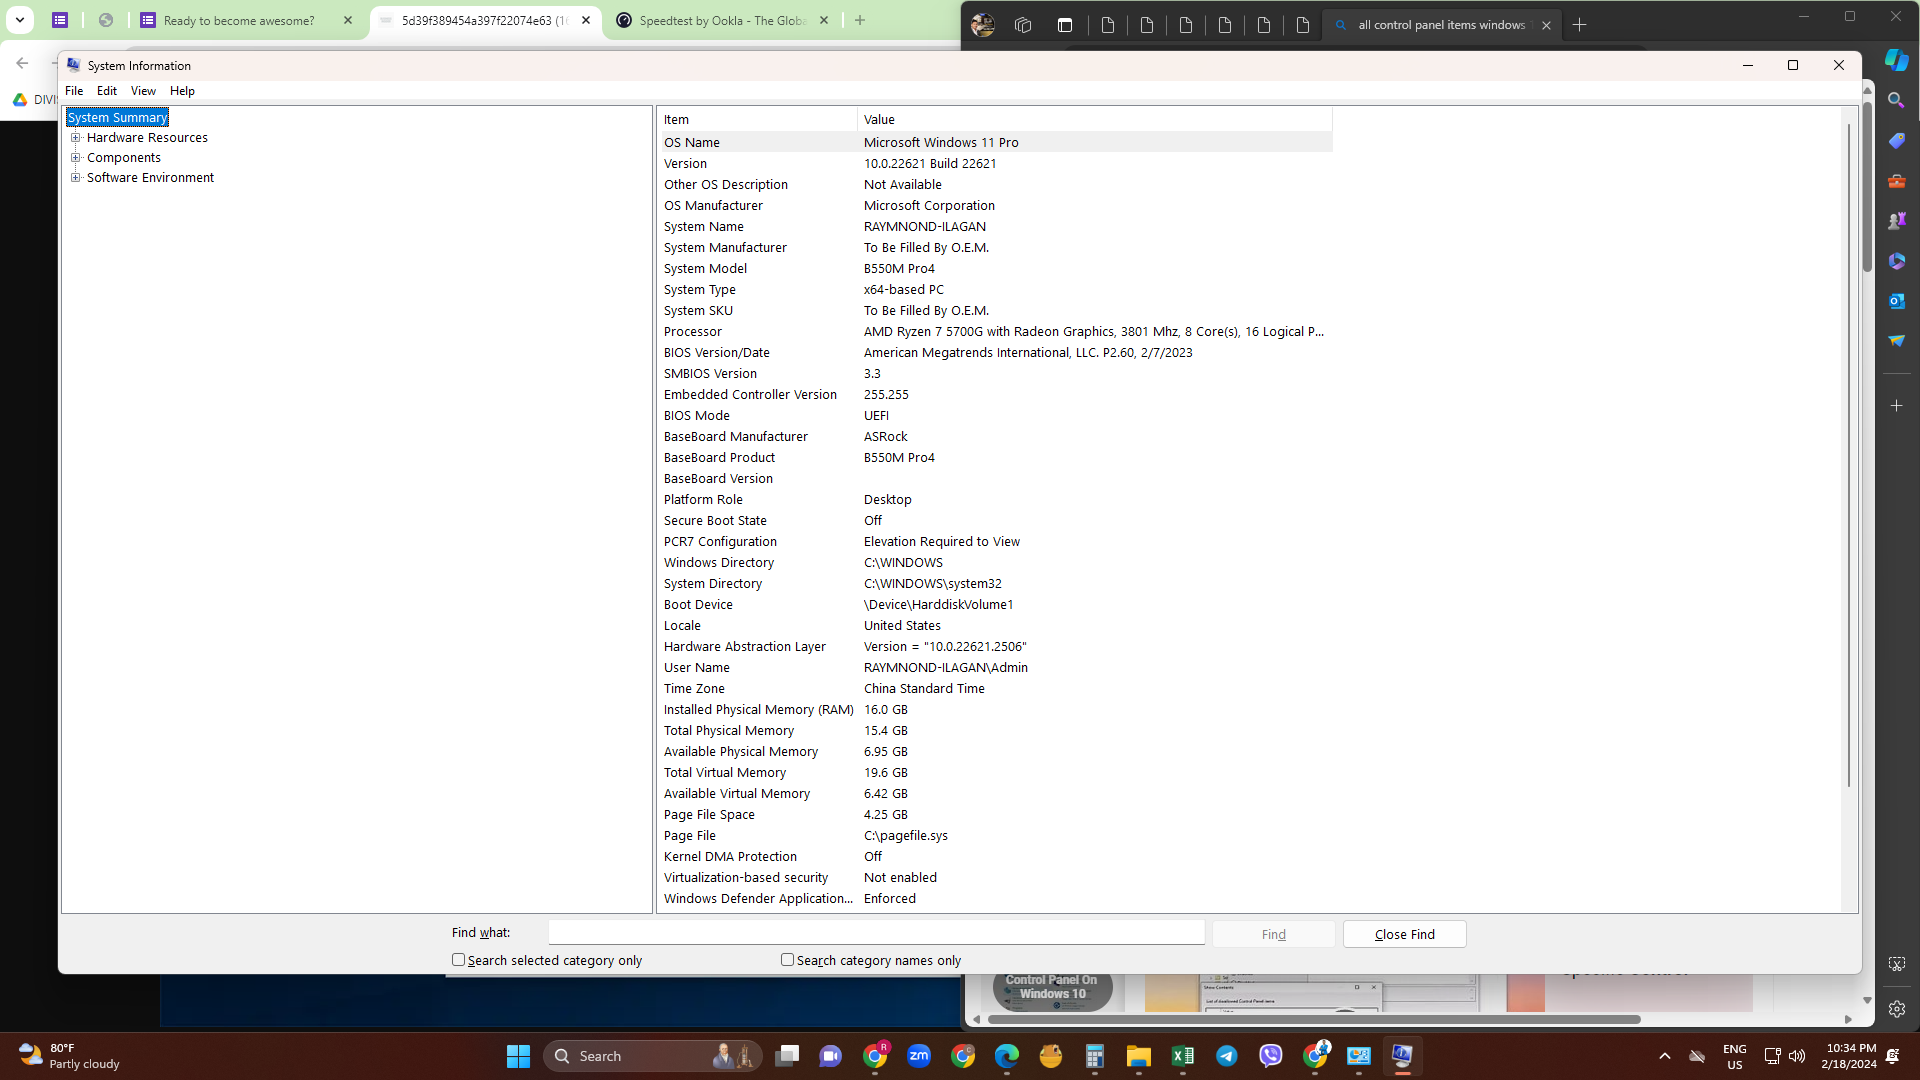Select the 'Secure Boot State' item
The width and height of the screenshot is (1920, 1080).
coord(715,521)
